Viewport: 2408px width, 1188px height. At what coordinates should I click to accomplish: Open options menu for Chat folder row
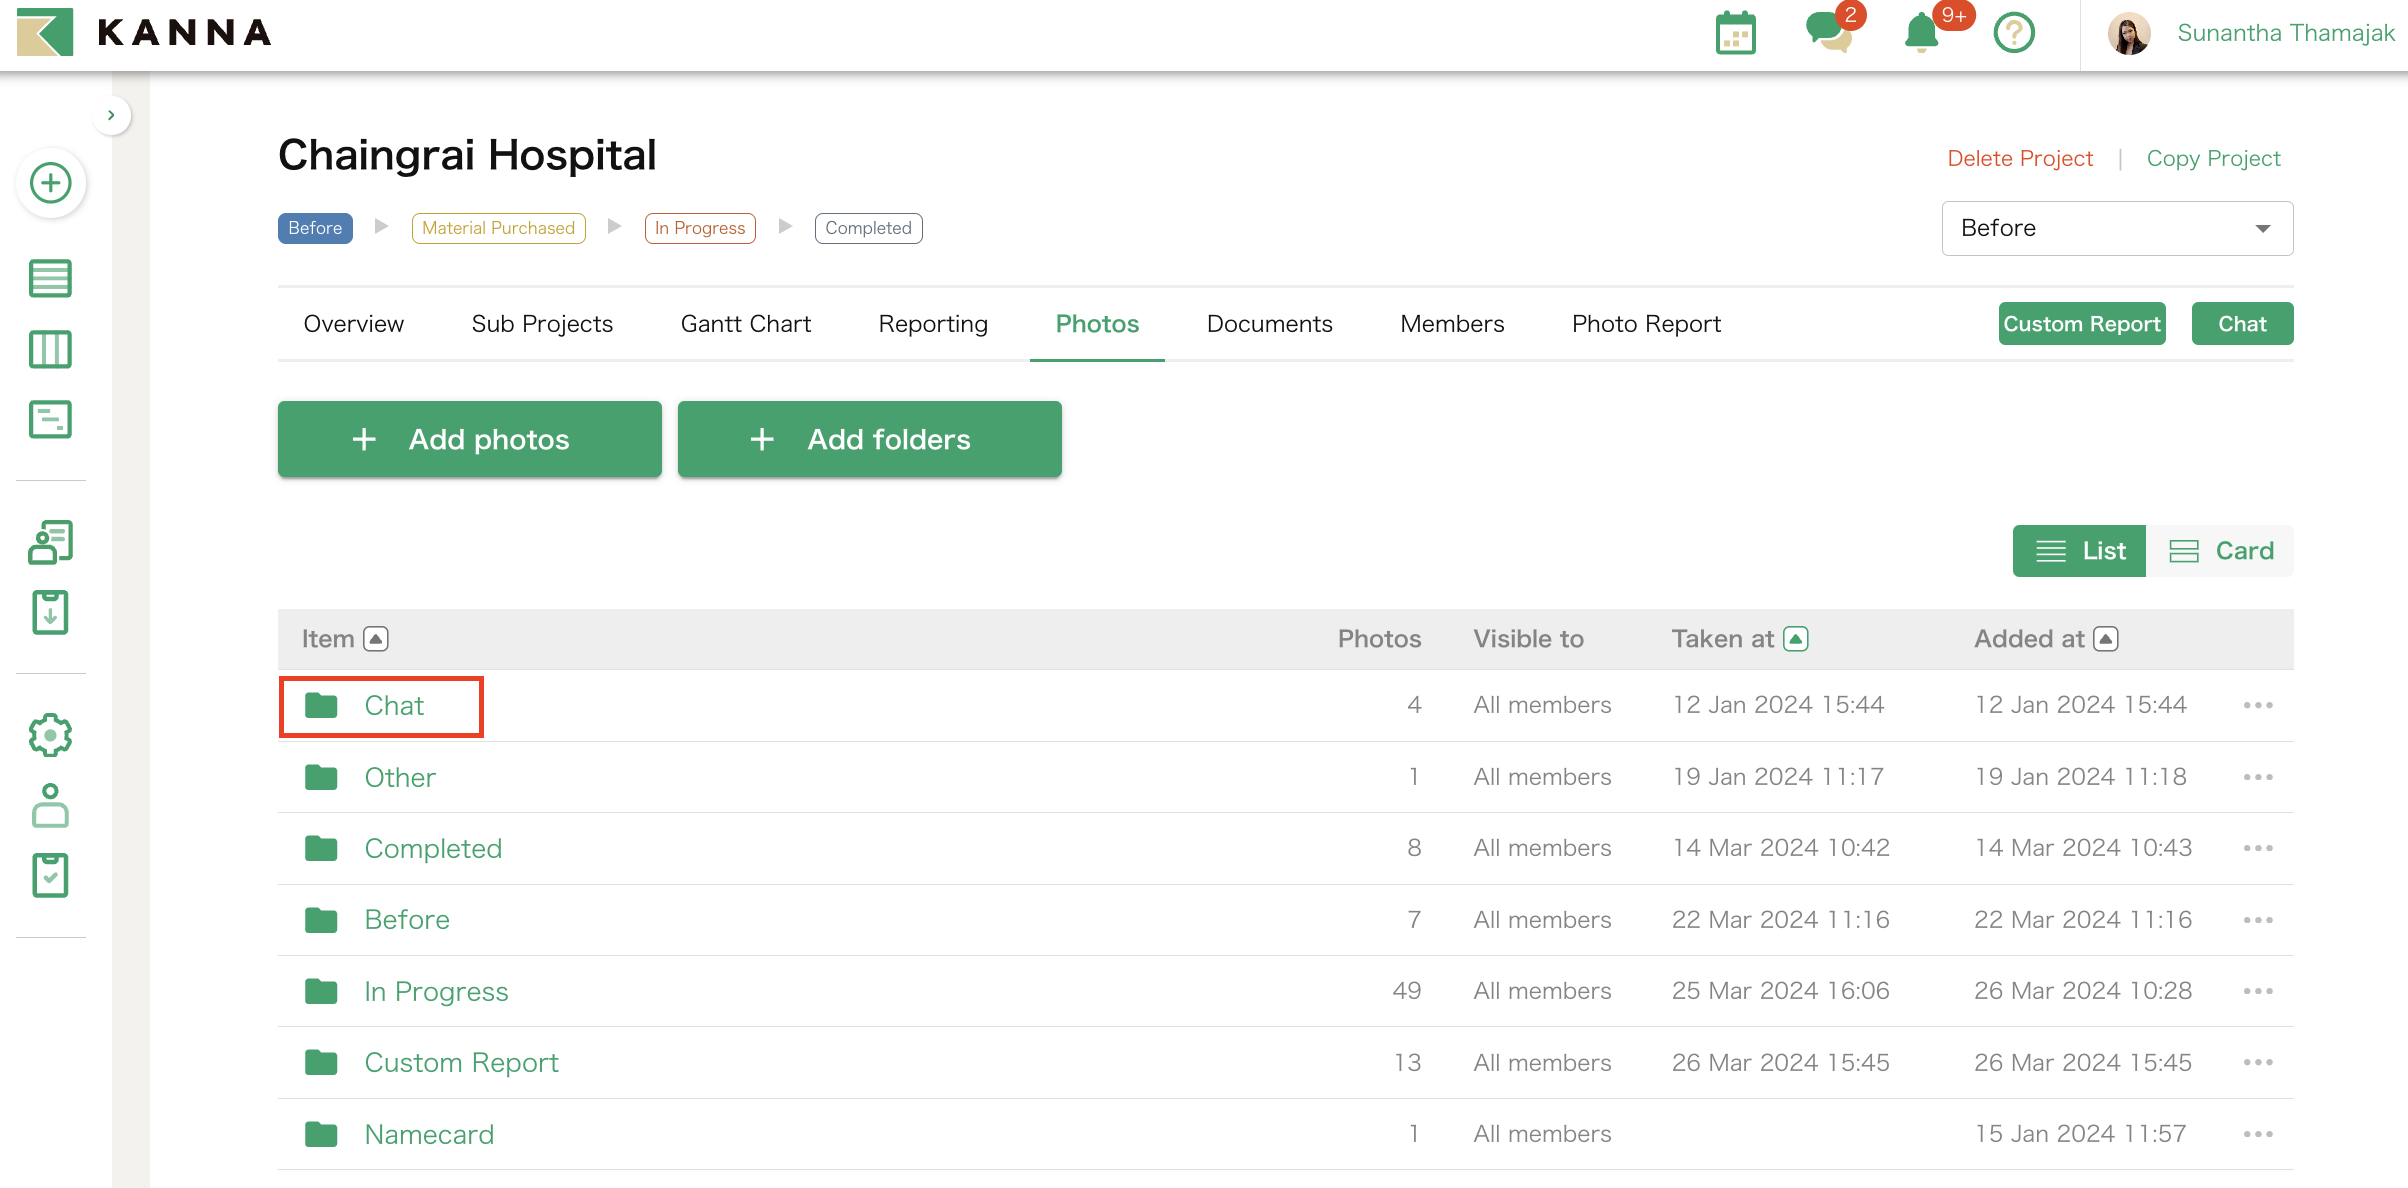coord(2258,705)
